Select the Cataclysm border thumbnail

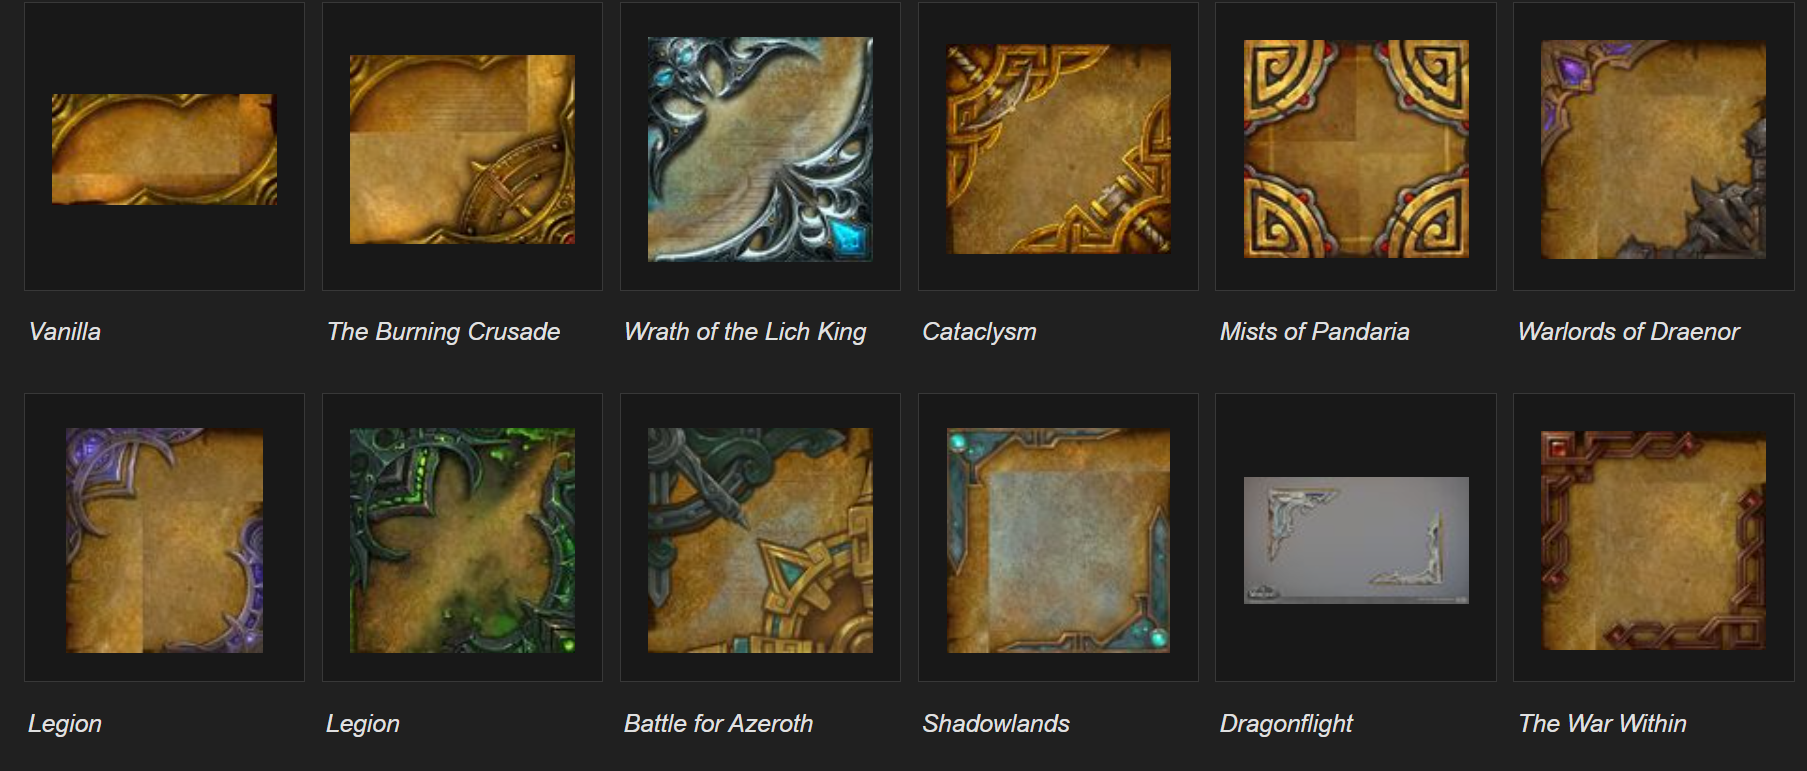point(1058,149)
